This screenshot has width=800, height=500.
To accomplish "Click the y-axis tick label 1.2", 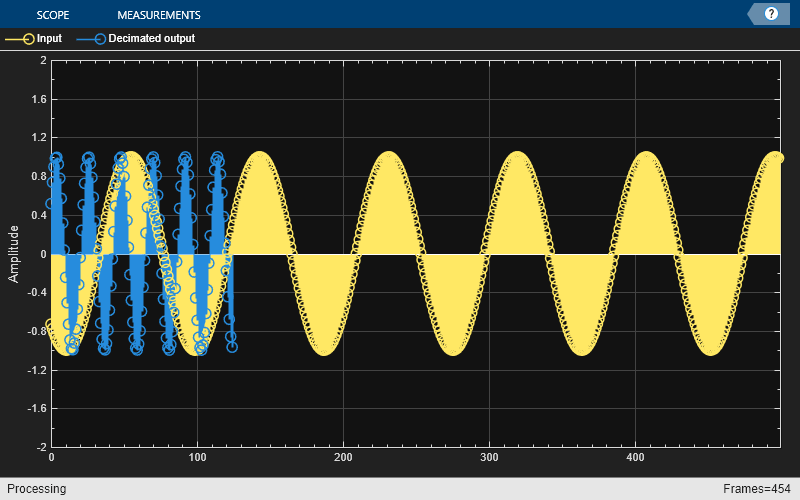I will 39,137.
